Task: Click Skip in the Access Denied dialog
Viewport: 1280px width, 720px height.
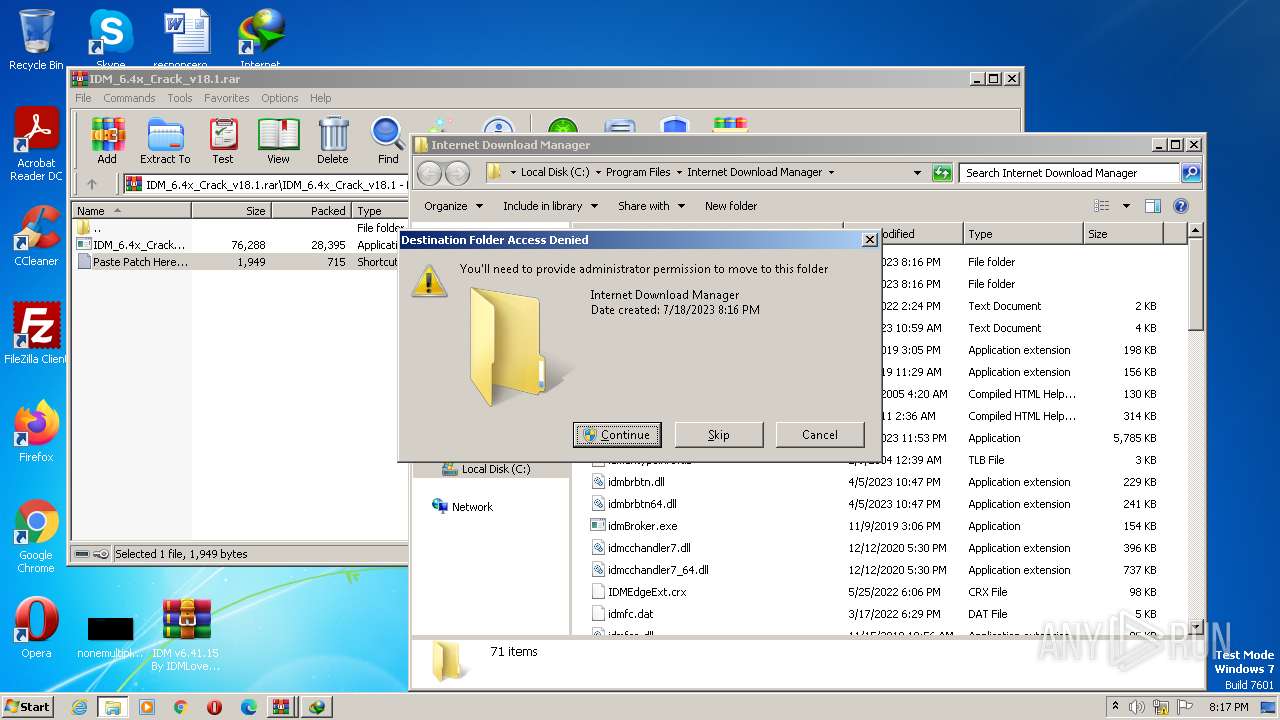Action: 719,435
